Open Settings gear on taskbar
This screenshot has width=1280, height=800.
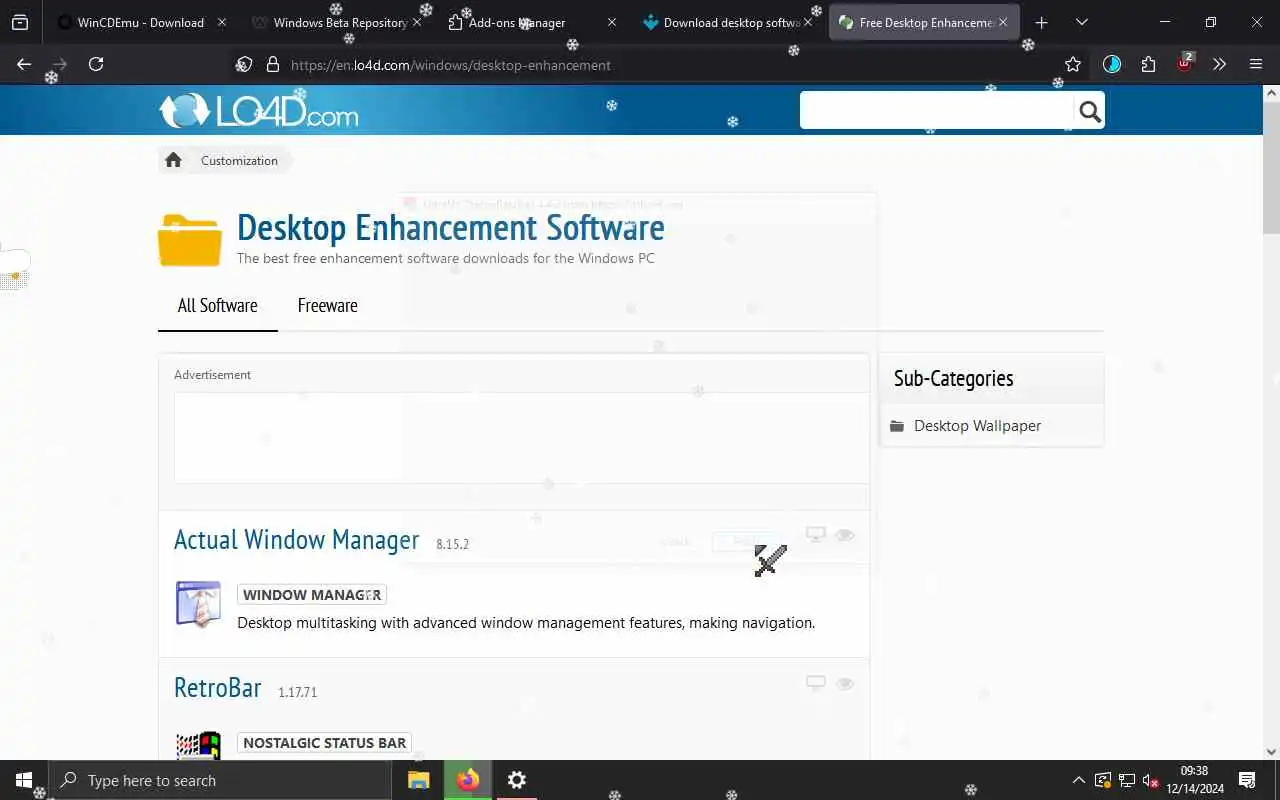pos(516,780)
